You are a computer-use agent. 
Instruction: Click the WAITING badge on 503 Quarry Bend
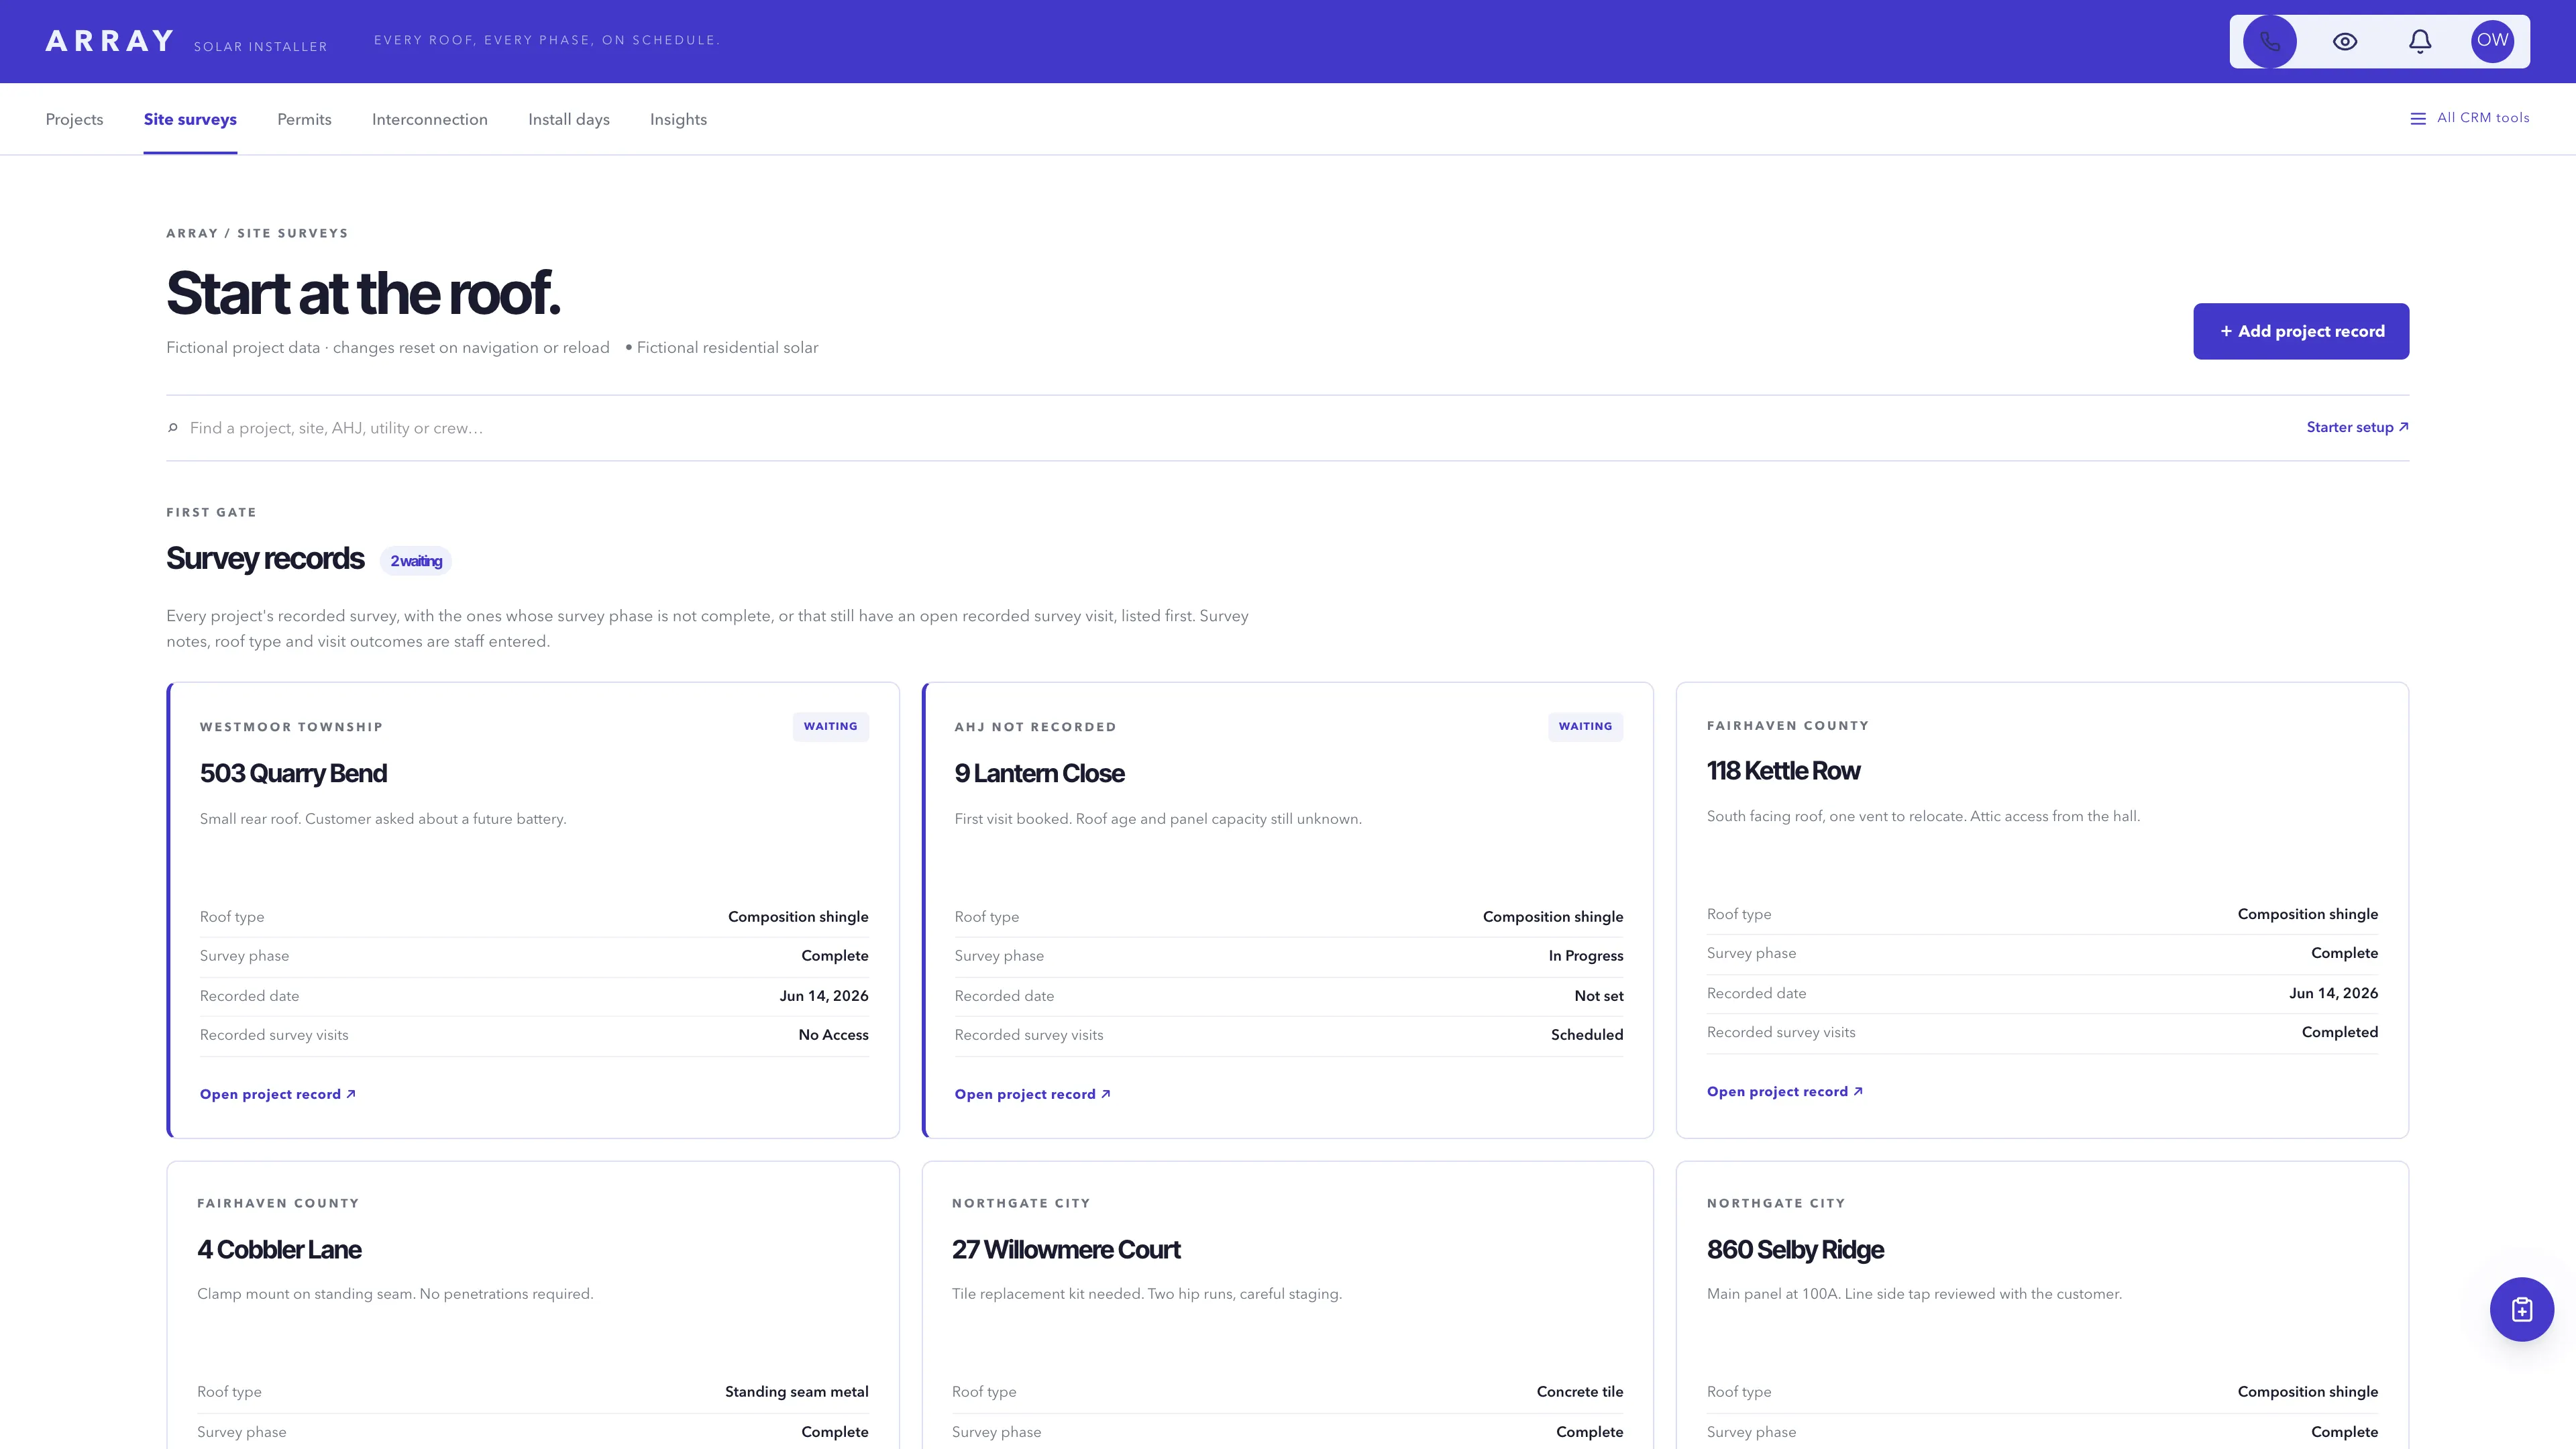click(830, 727)
